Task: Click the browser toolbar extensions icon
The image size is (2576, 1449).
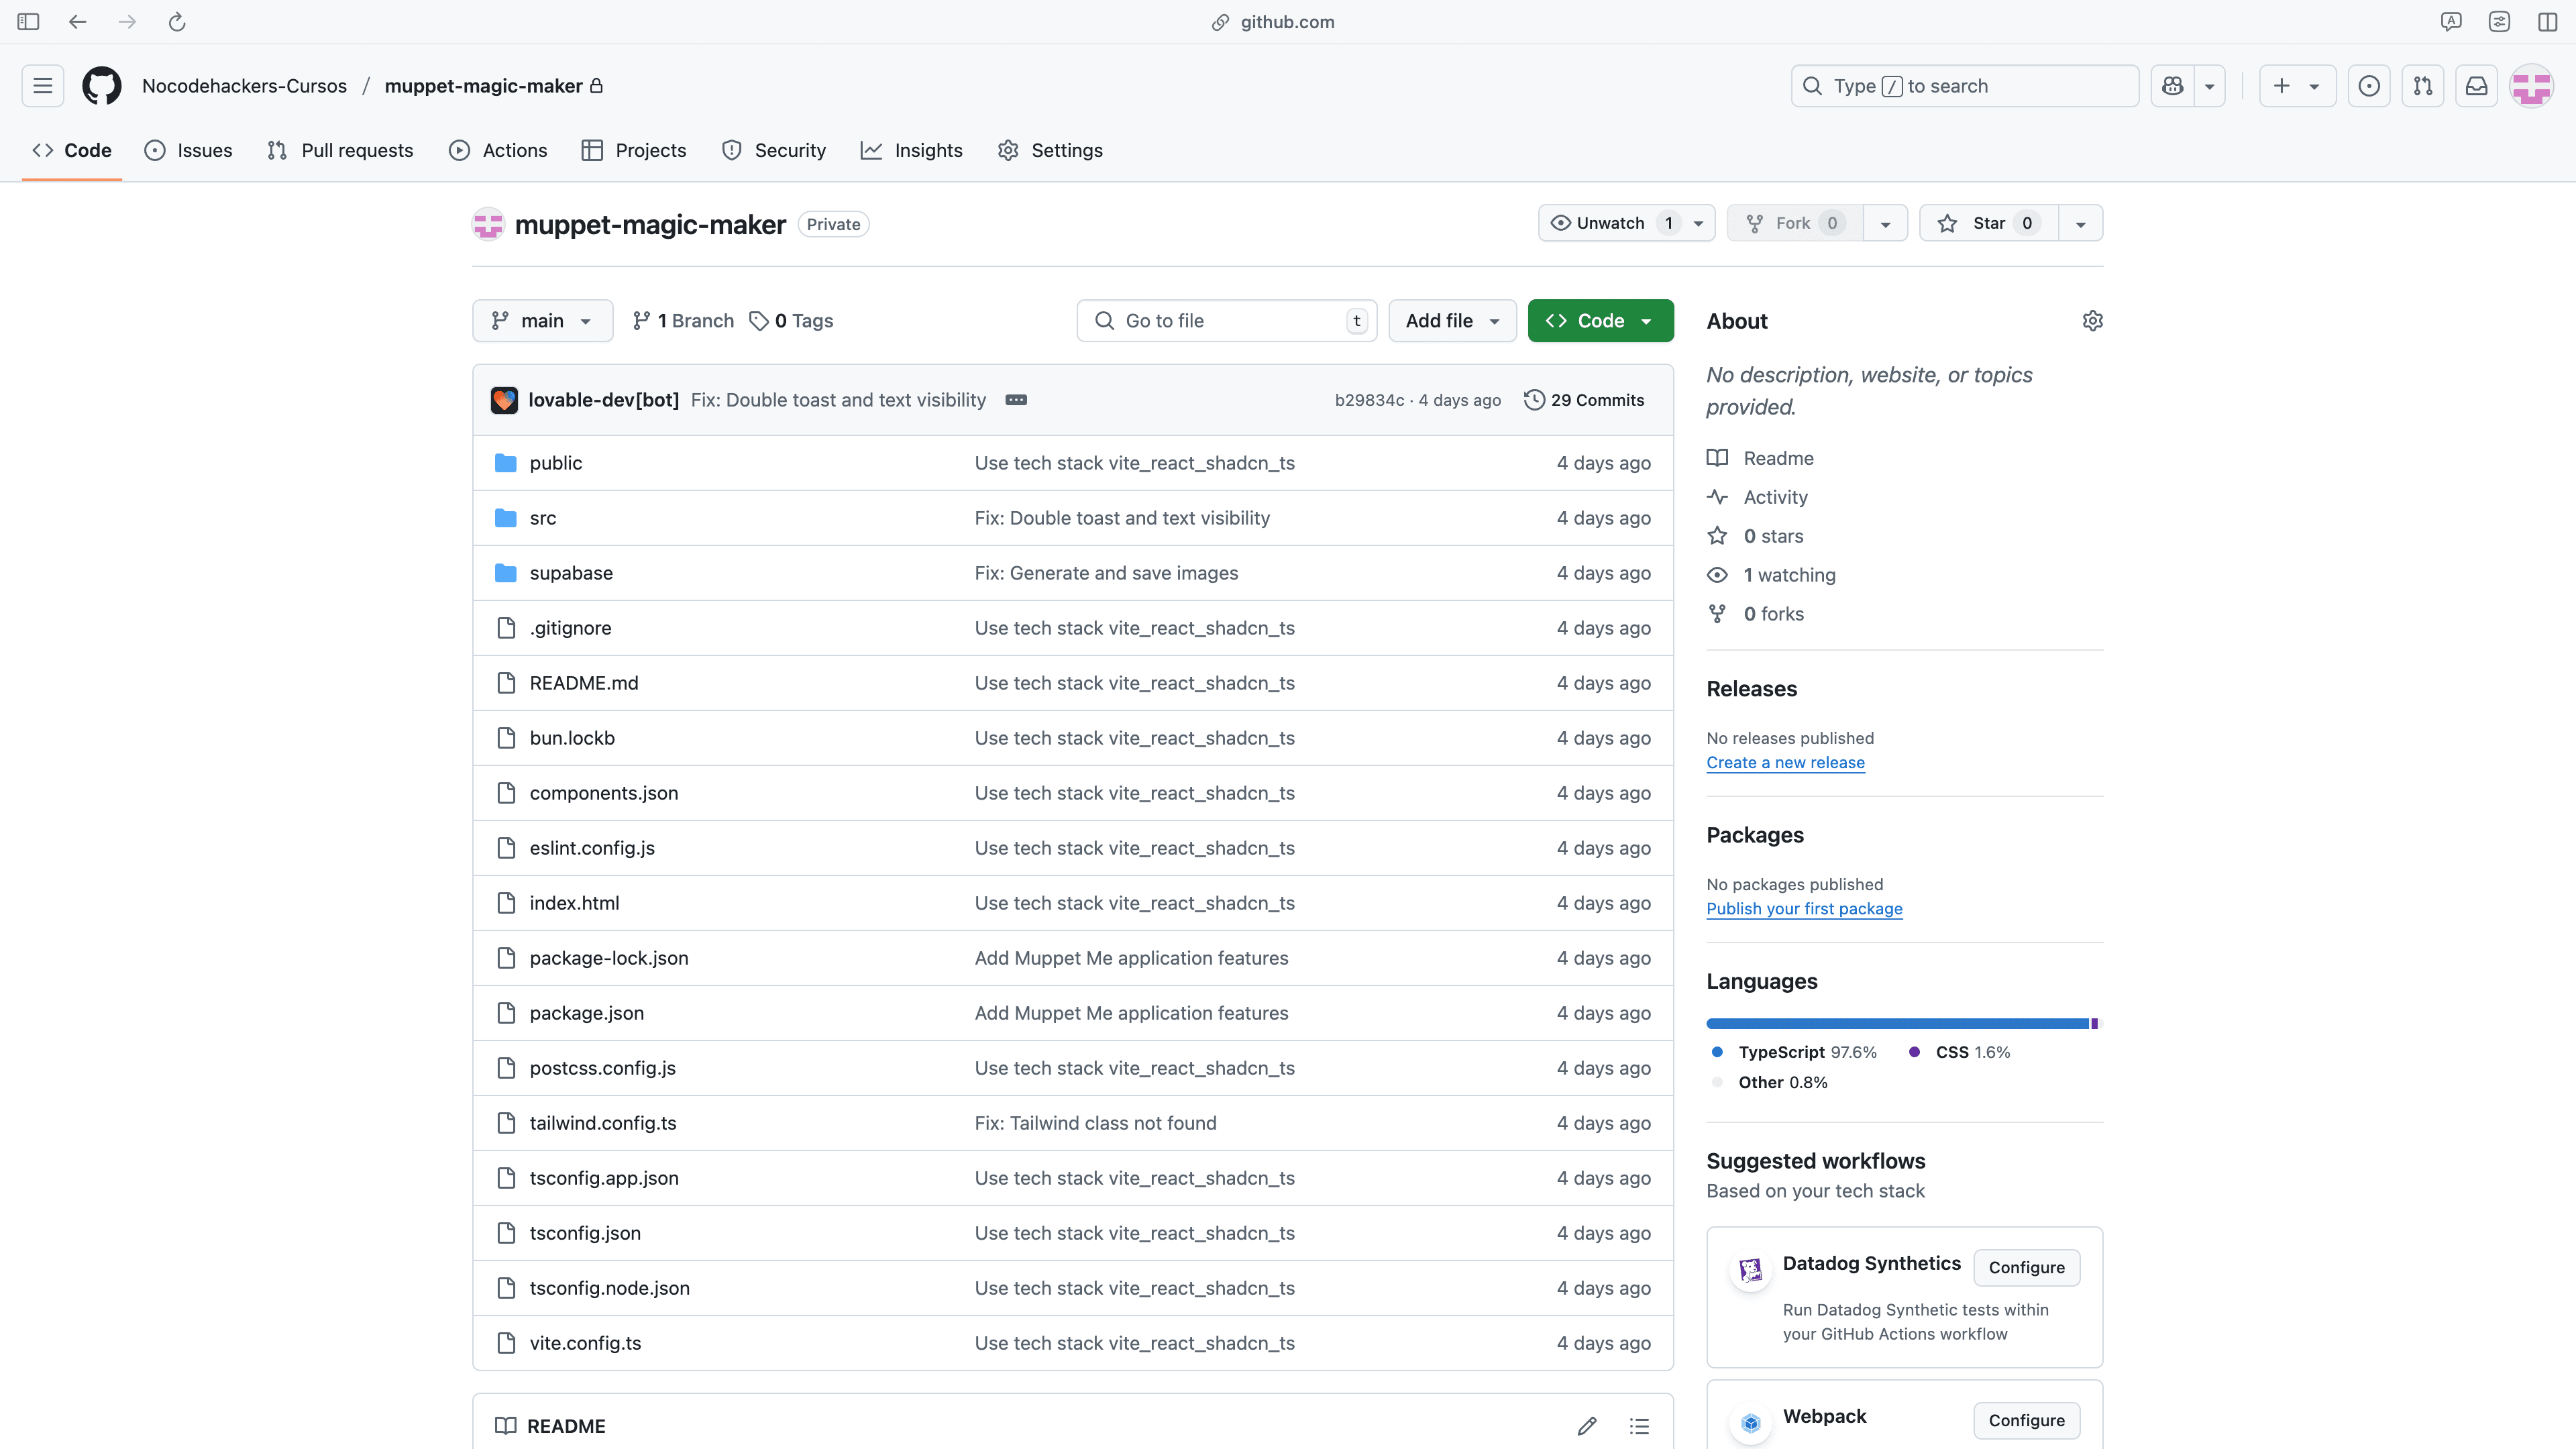Action: point(2499,22)
